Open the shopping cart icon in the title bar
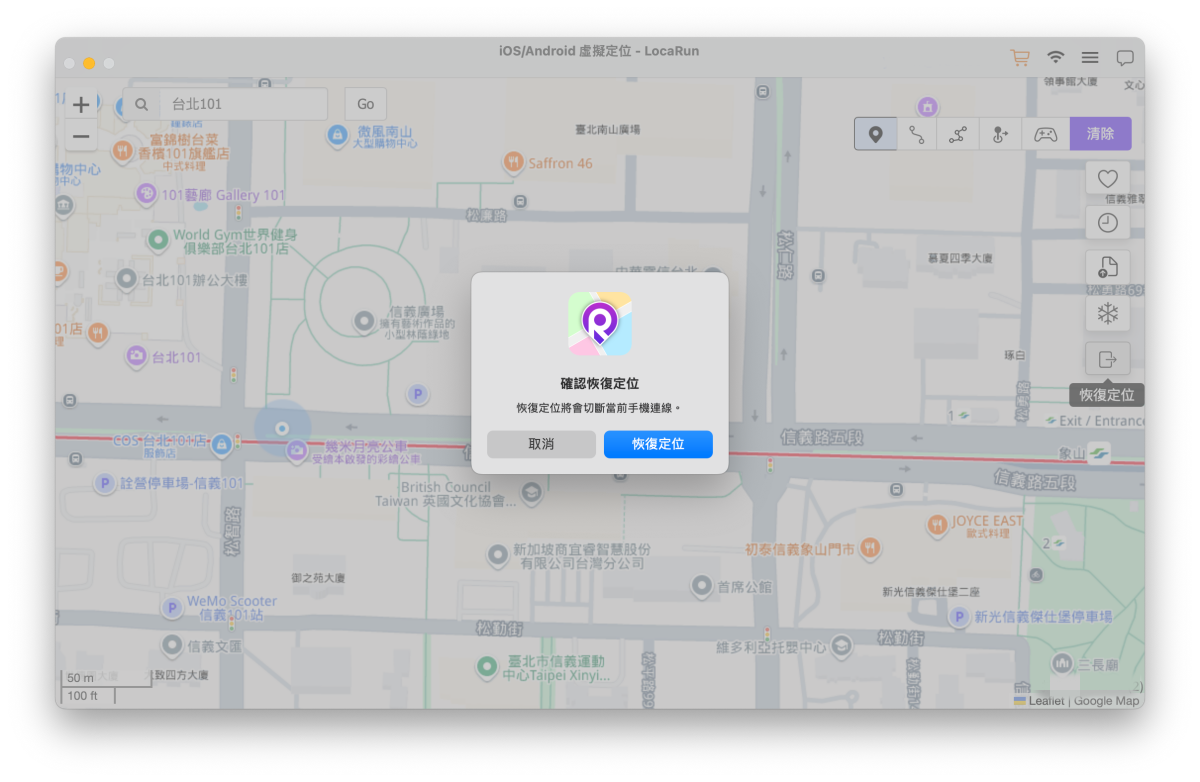The height and width of the screenshot is (782, 1200). point(1019,58)
